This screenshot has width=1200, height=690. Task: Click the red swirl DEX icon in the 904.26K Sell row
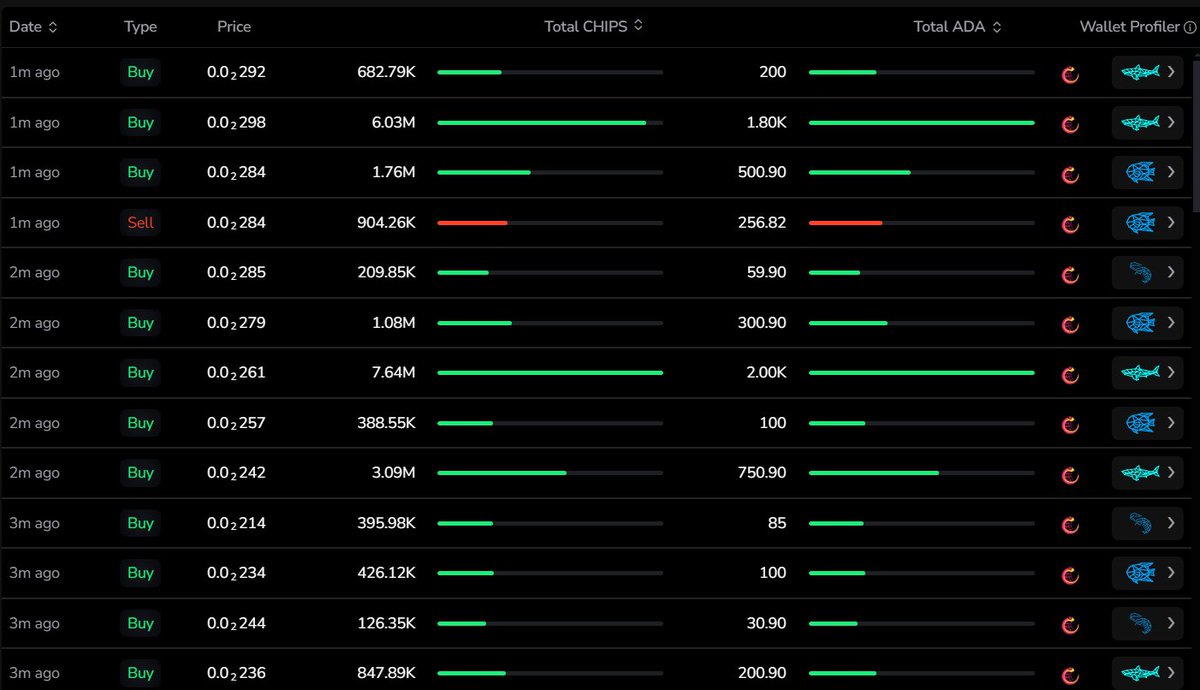(x=1070, y=223)
